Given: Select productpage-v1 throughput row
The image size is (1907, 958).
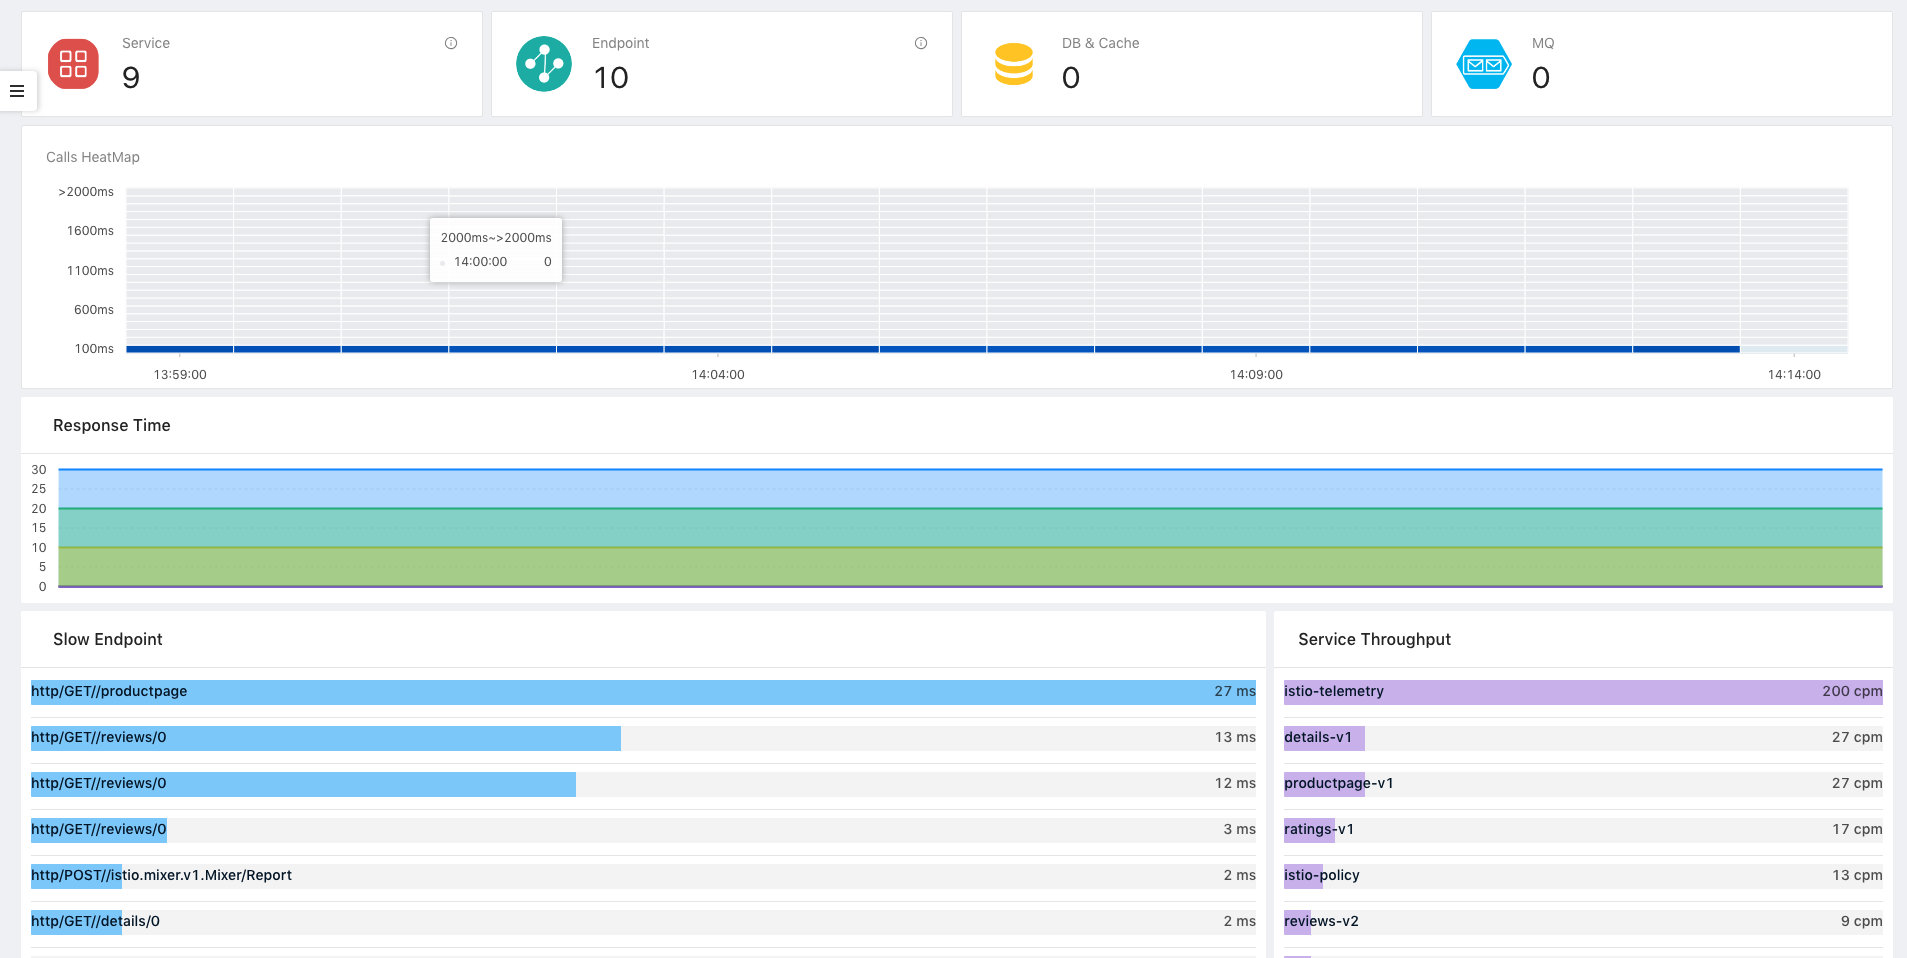Looking at the screenshot, I should point(1338,784).
